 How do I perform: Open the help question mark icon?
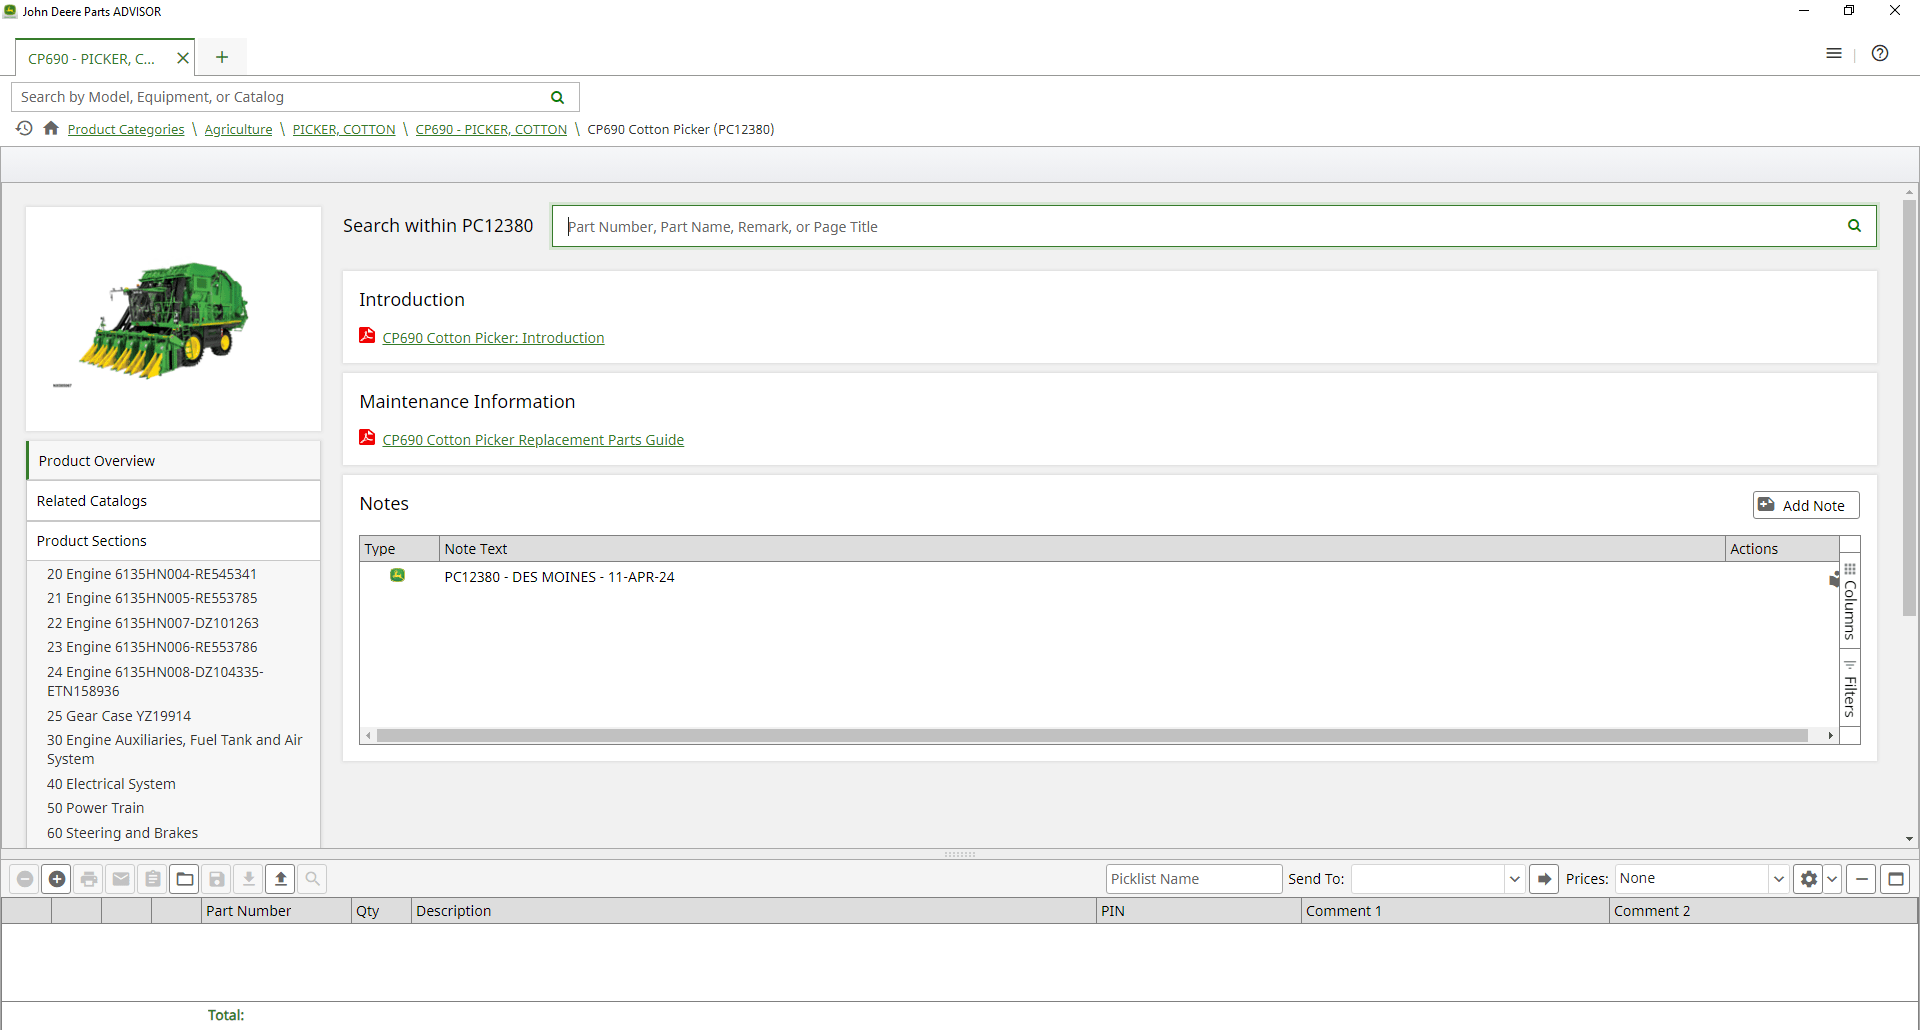pyautogui.click(x=1880, y=53)
